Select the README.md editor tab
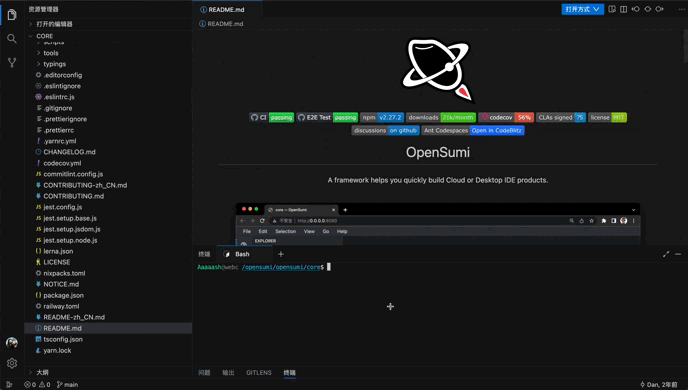 point(227,9)
